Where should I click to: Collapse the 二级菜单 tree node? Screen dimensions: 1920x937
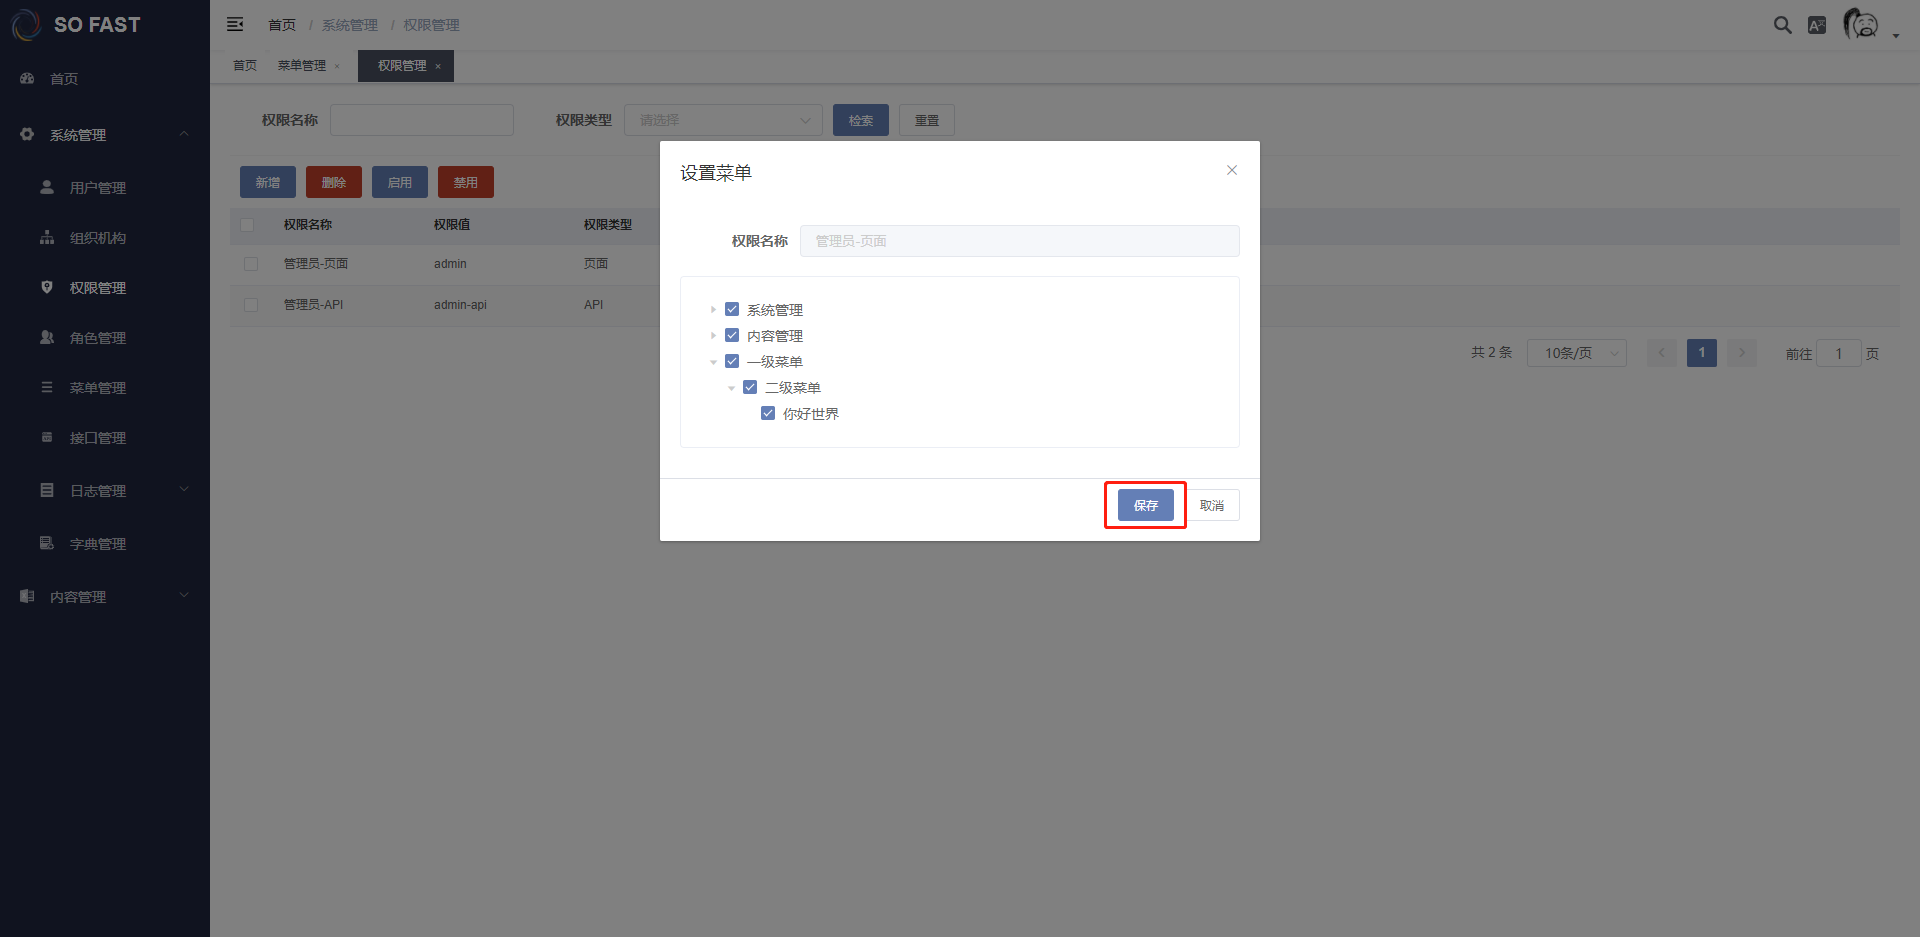coord(731,388)
